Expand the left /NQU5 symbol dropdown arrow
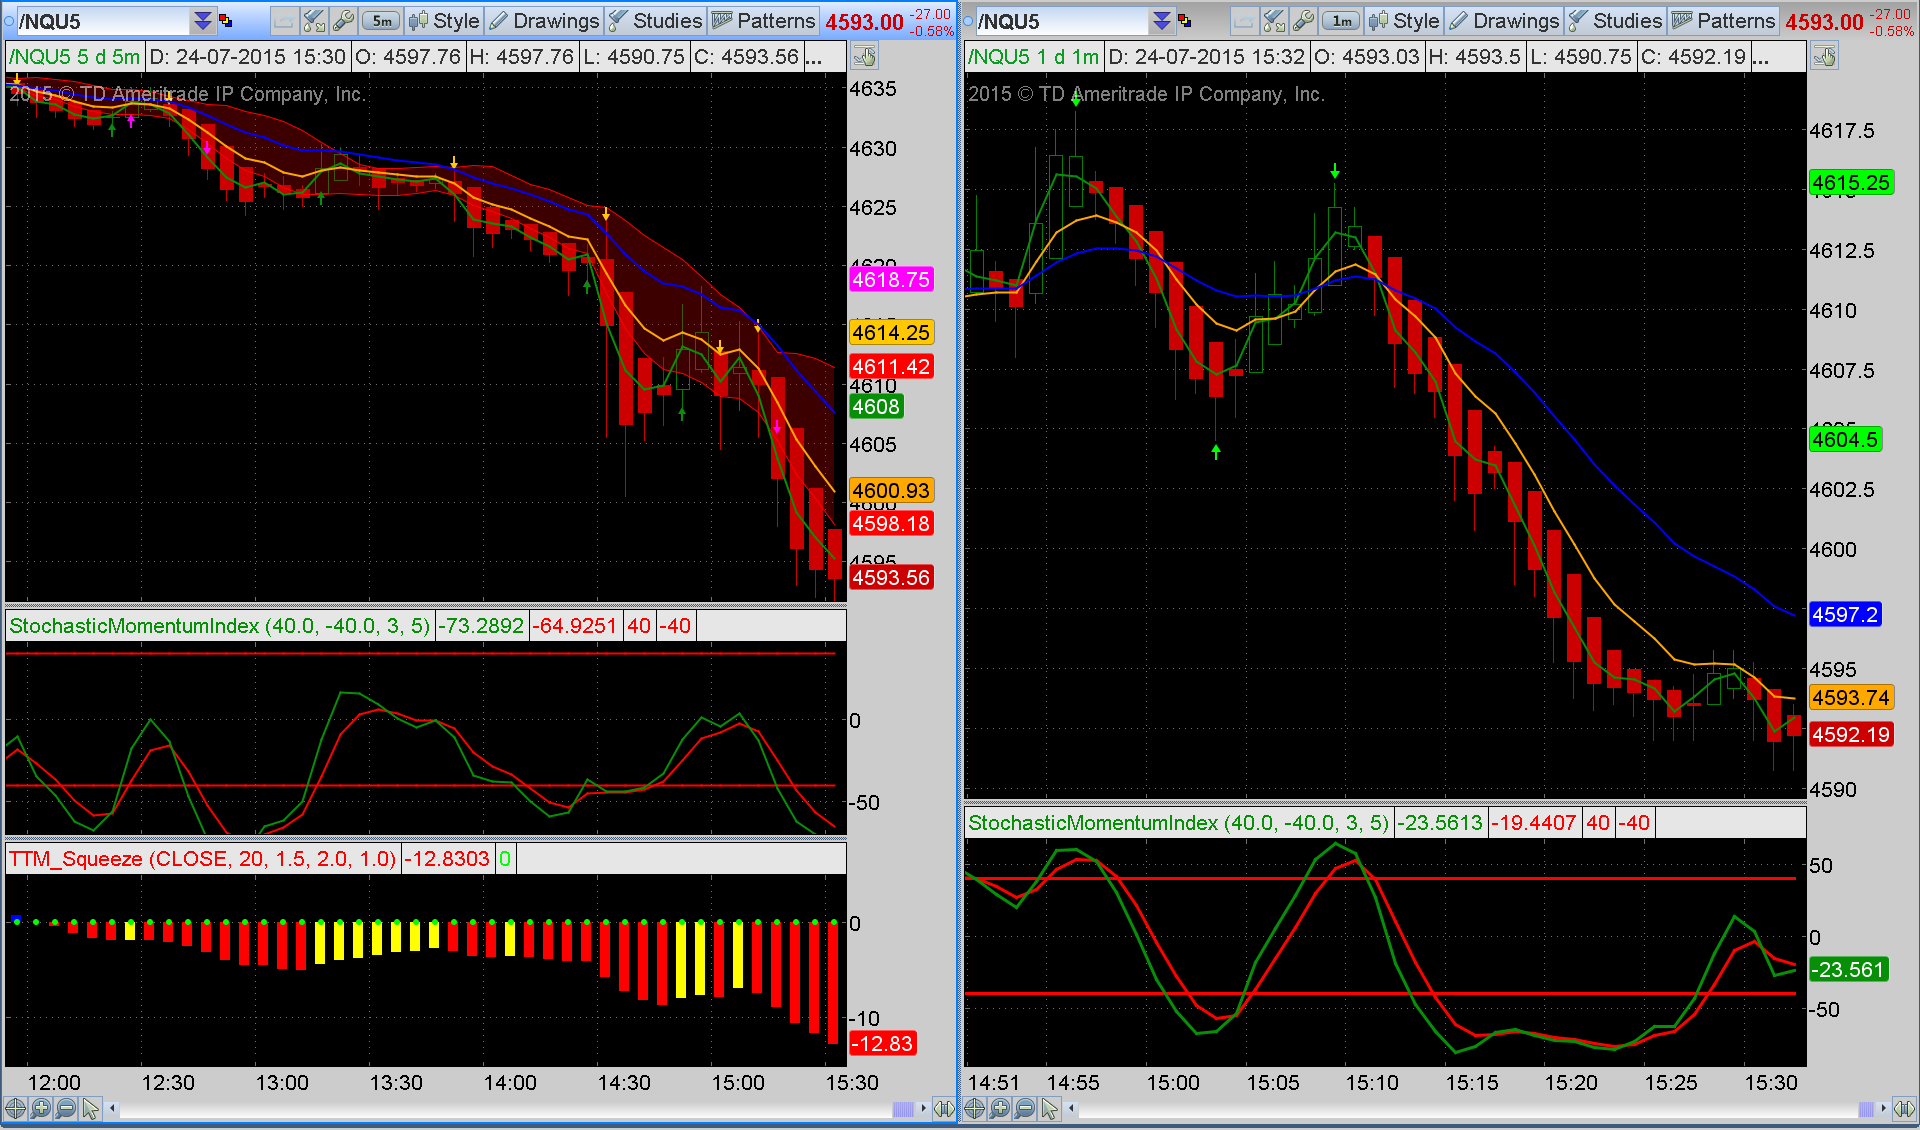Viewport: 1920px width, 1130px height. click(203, 21)
